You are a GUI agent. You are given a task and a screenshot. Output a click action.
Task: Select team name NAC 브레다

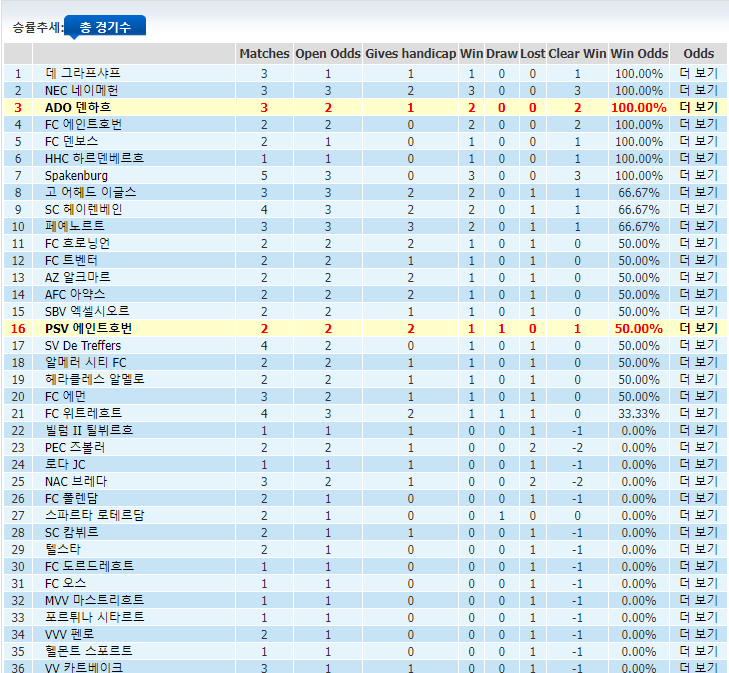point(76,482)
